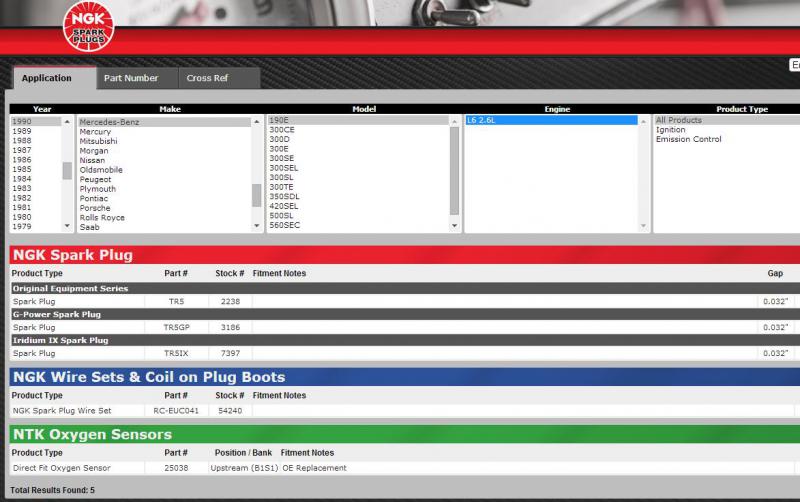Select 500SL in Model list

point(282,216)
